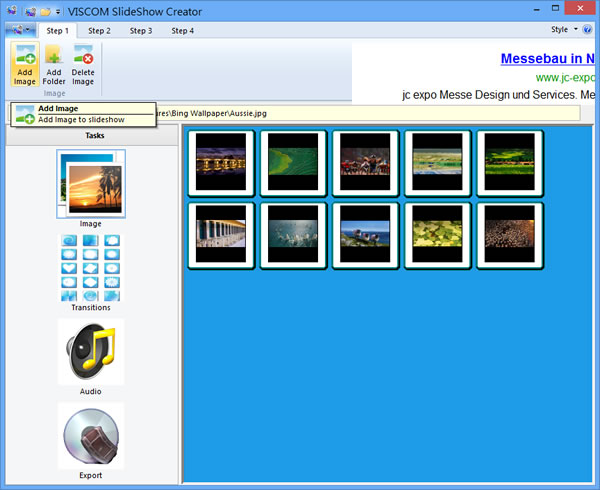This screenshot has height=490, width=600.
Task: Switch to the Step 2 tab
Action: point(99,31)
